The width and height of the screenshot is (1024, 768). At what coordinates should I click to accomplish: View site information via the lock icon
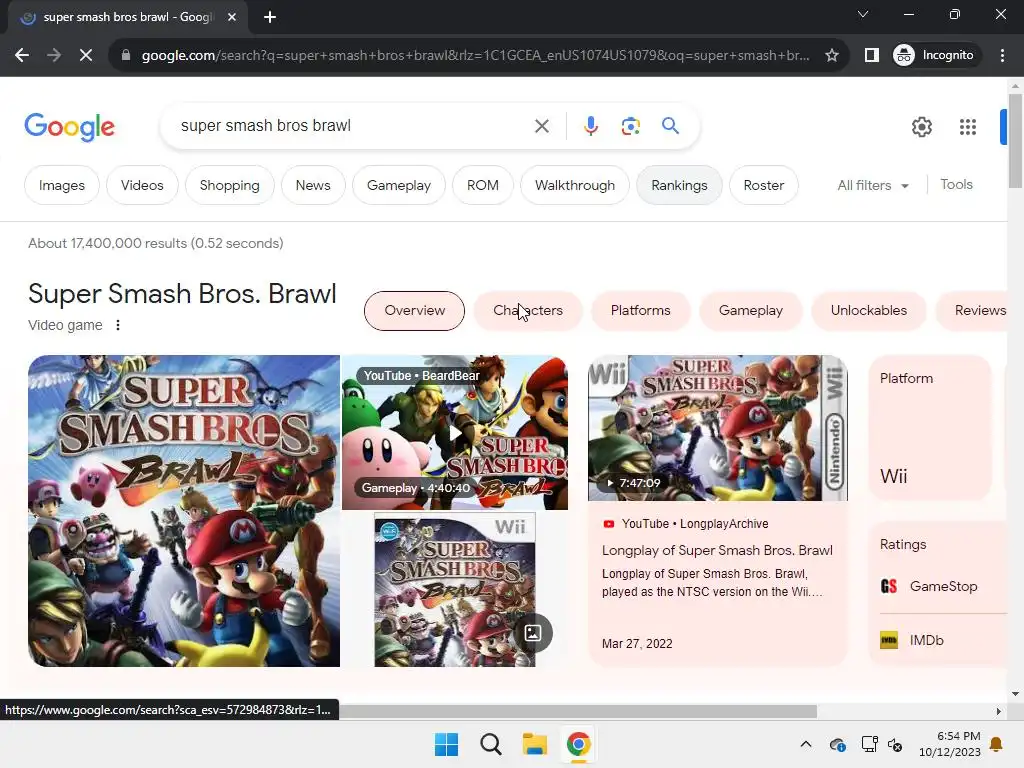(126, 56)
